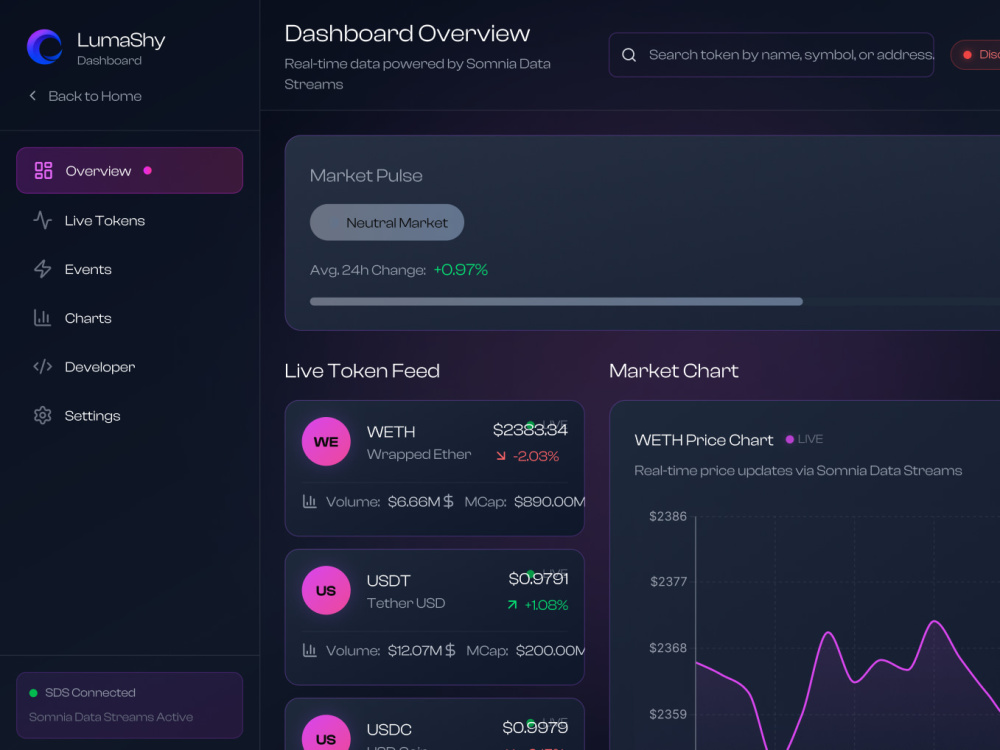Open the Events page
Viewport: 1000px width, 750px height.
coord(129,269)
